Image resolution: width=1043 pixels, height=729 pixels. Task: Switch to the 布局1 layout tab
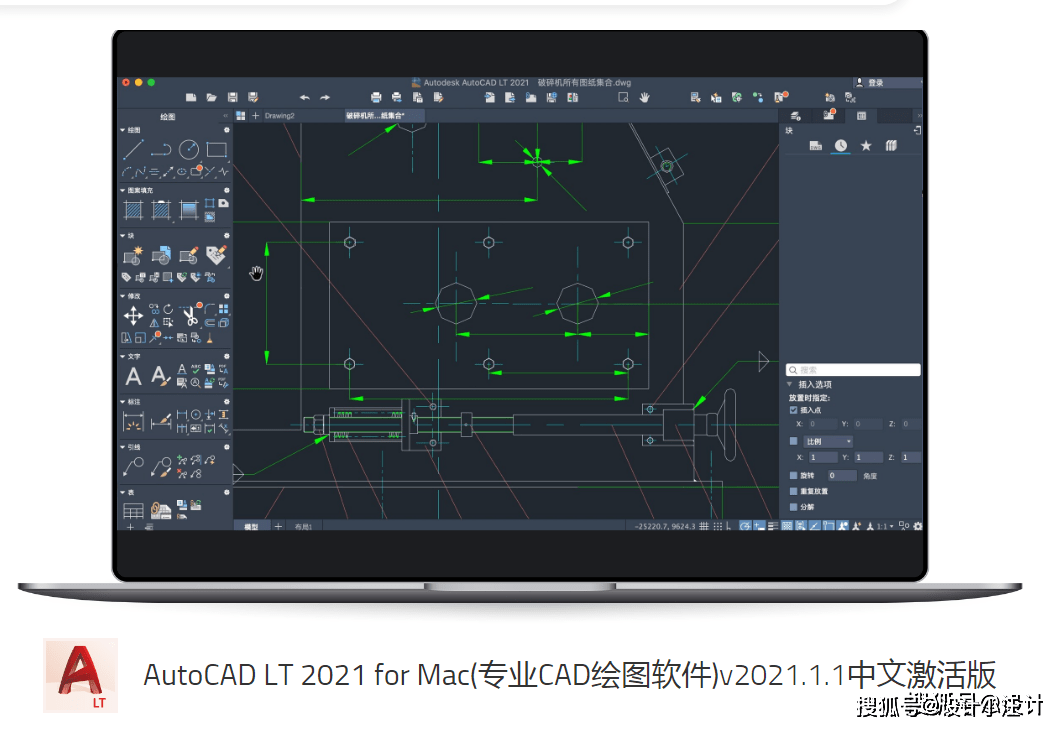(303, 527)
